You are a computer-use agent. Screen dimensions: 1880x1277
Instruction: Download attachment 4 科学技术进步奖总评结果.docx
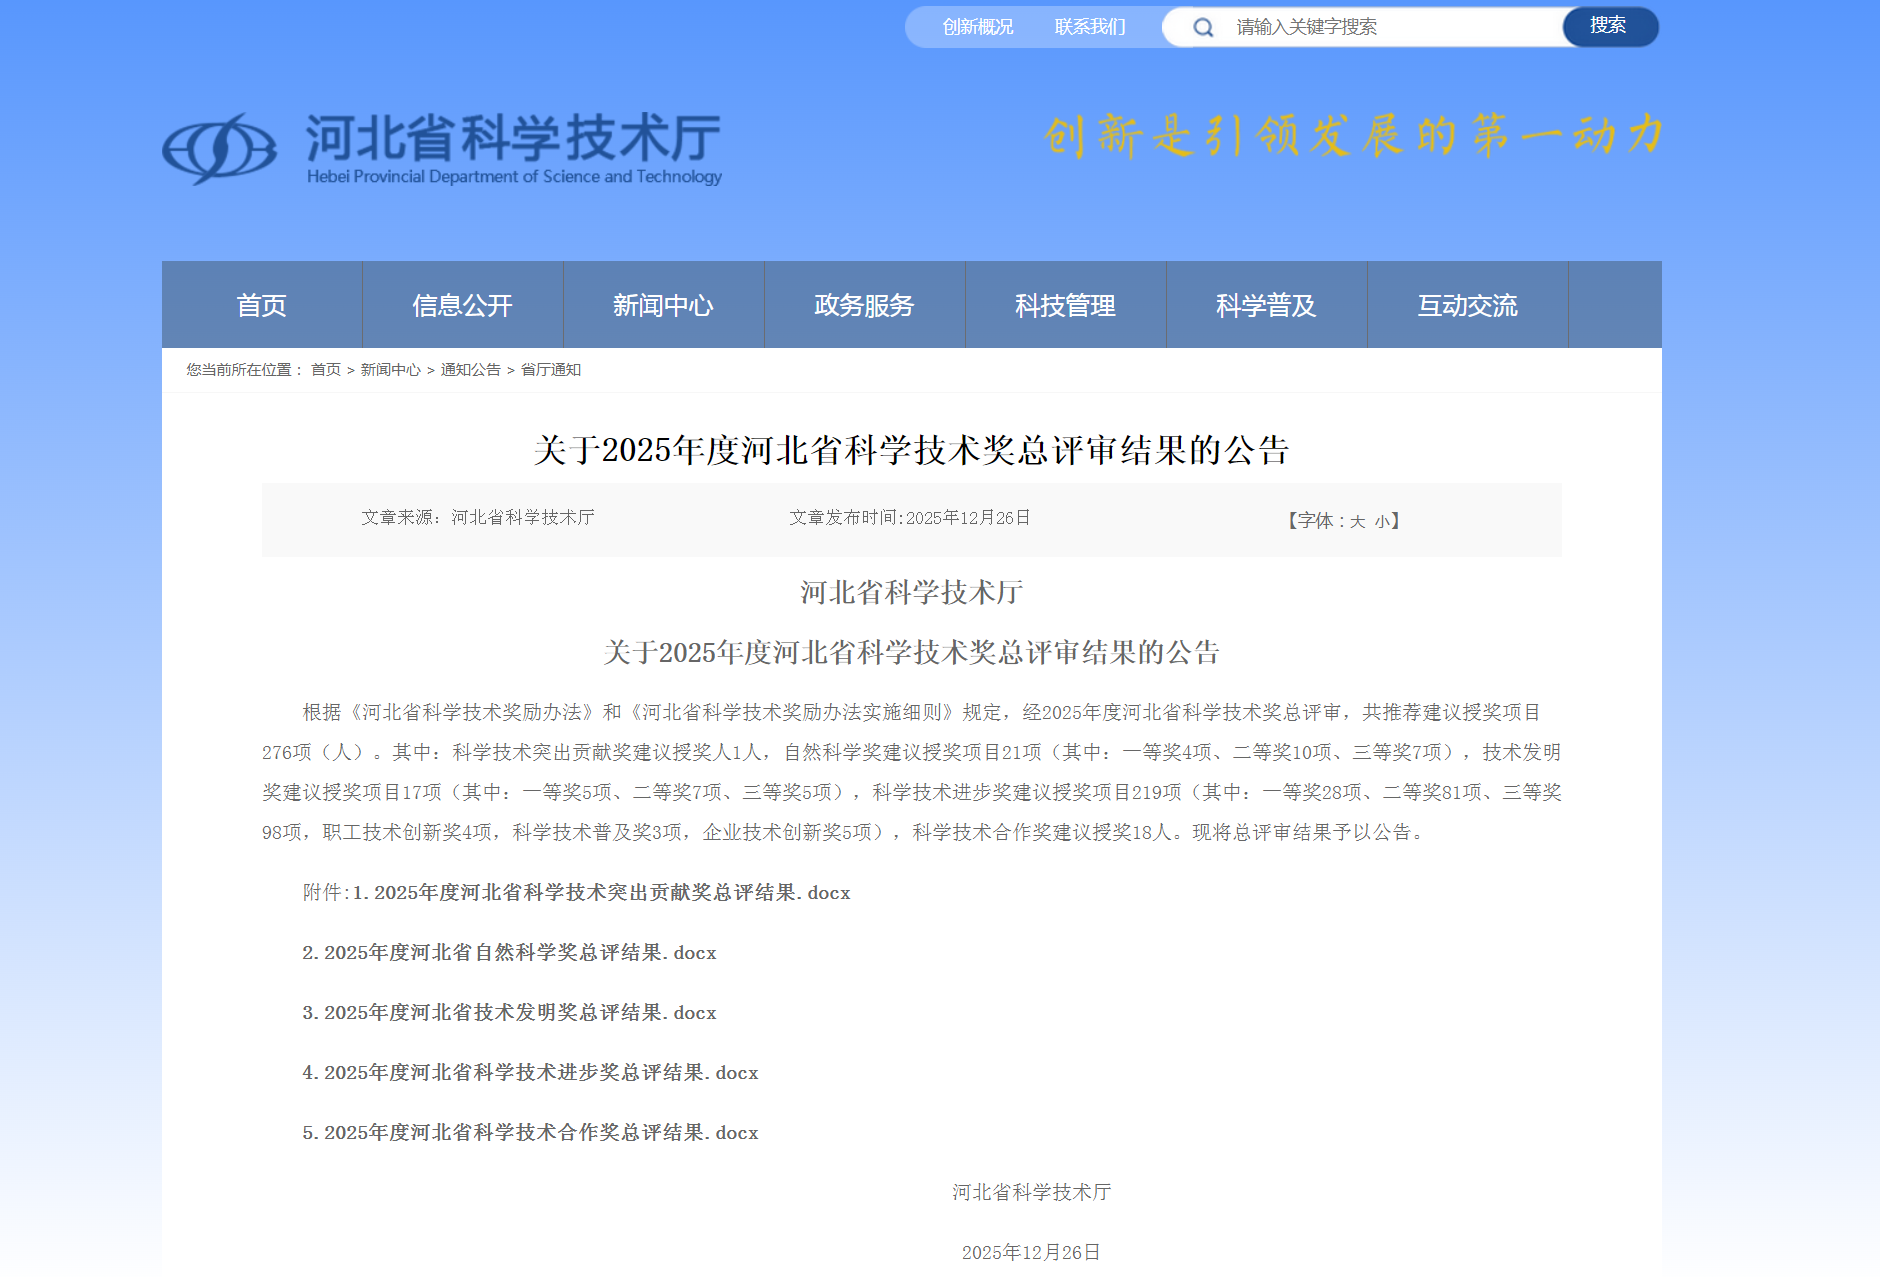(x=531, y=1072)
